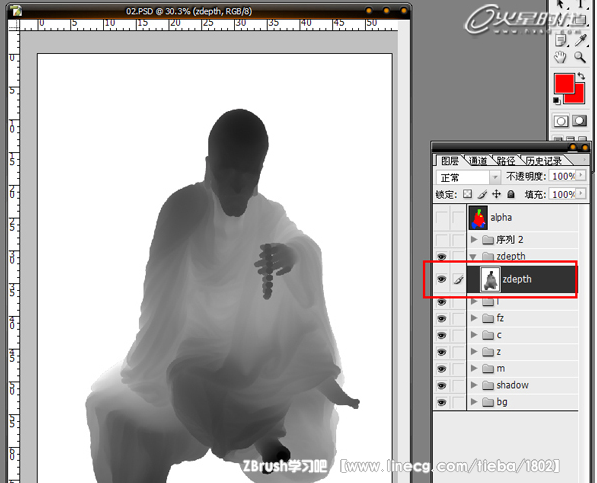Switch to the 历史记录 tab
Viewport: 597px width, 483px height.
click(x=544, y=161)
